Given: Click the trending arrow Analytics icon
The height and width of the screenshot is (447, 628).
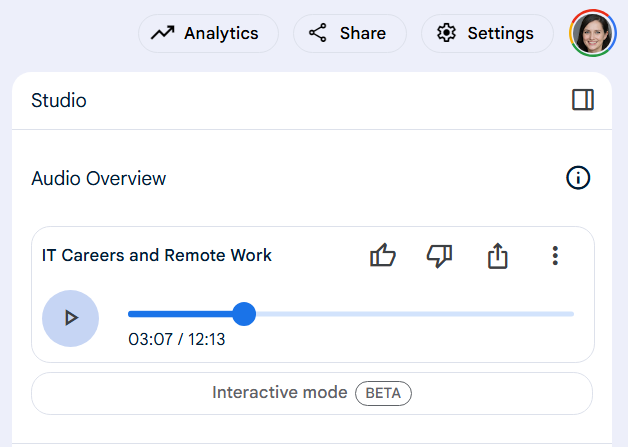Looking at the screenshot, I should (163, 33).
